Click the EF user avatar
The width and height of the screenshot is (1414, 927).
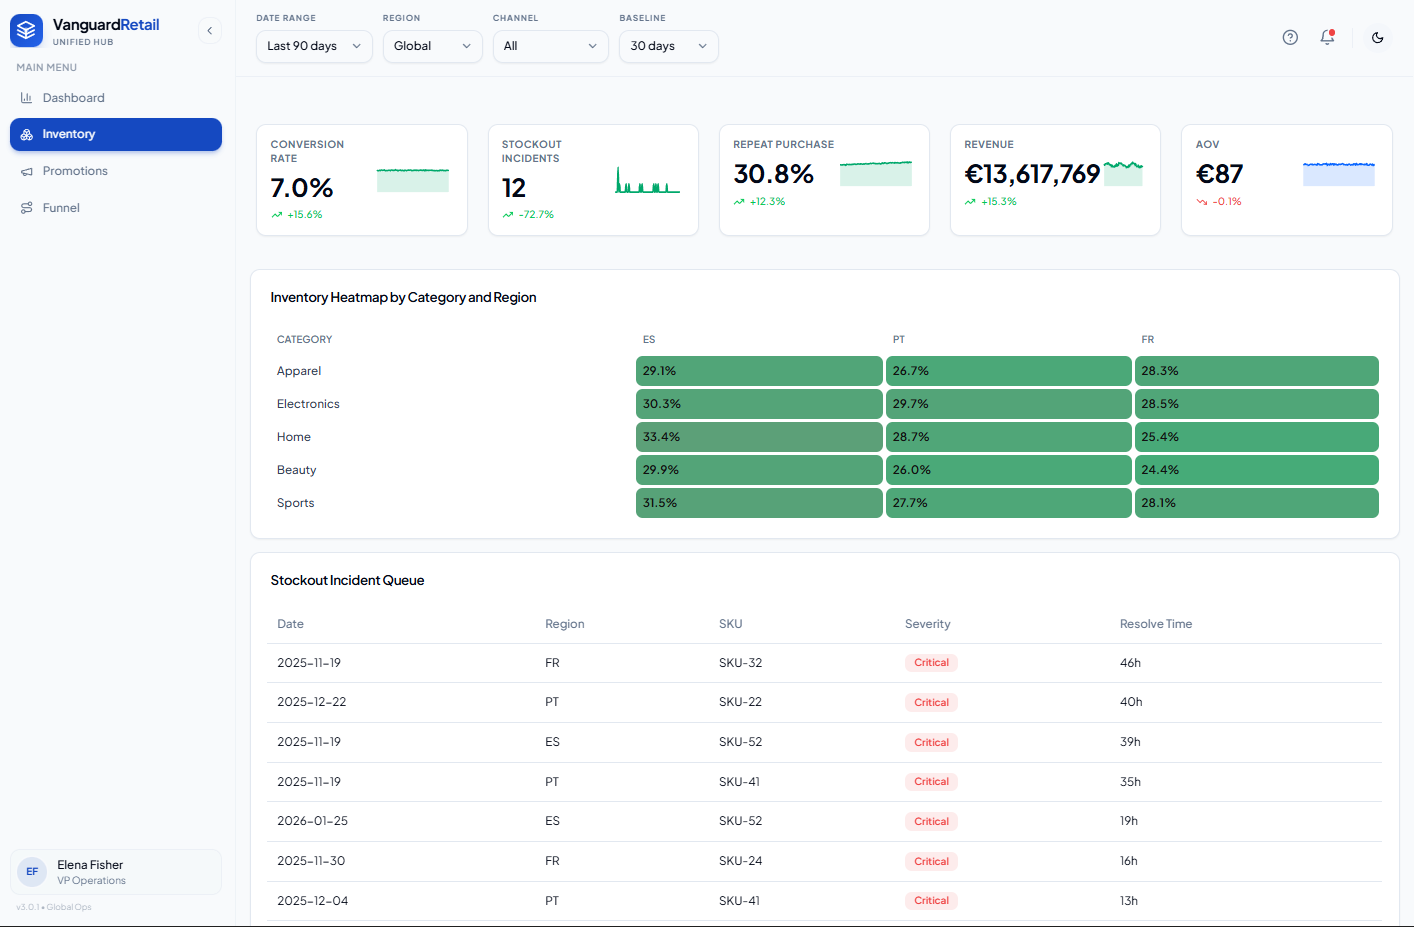tap(32, 872)
